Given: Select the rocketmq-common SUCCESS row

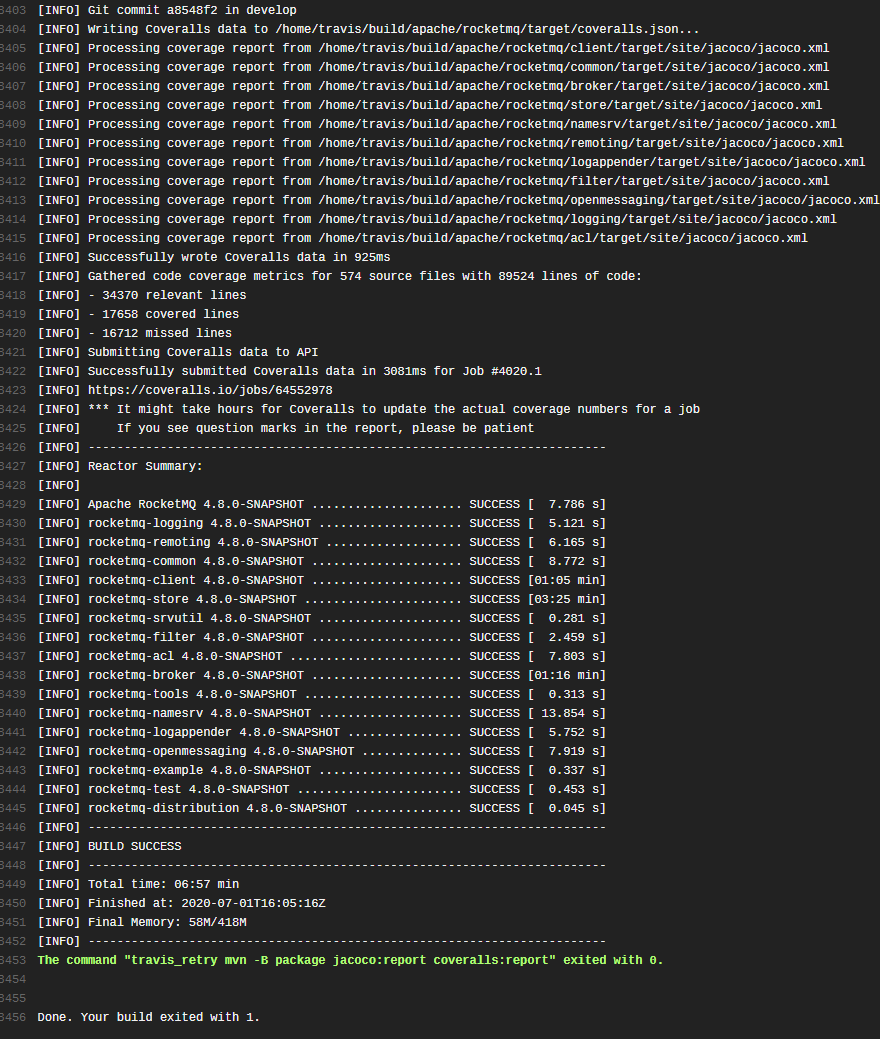Looking at the screenshot, I should pyautogui.click(x=321, y=561).
